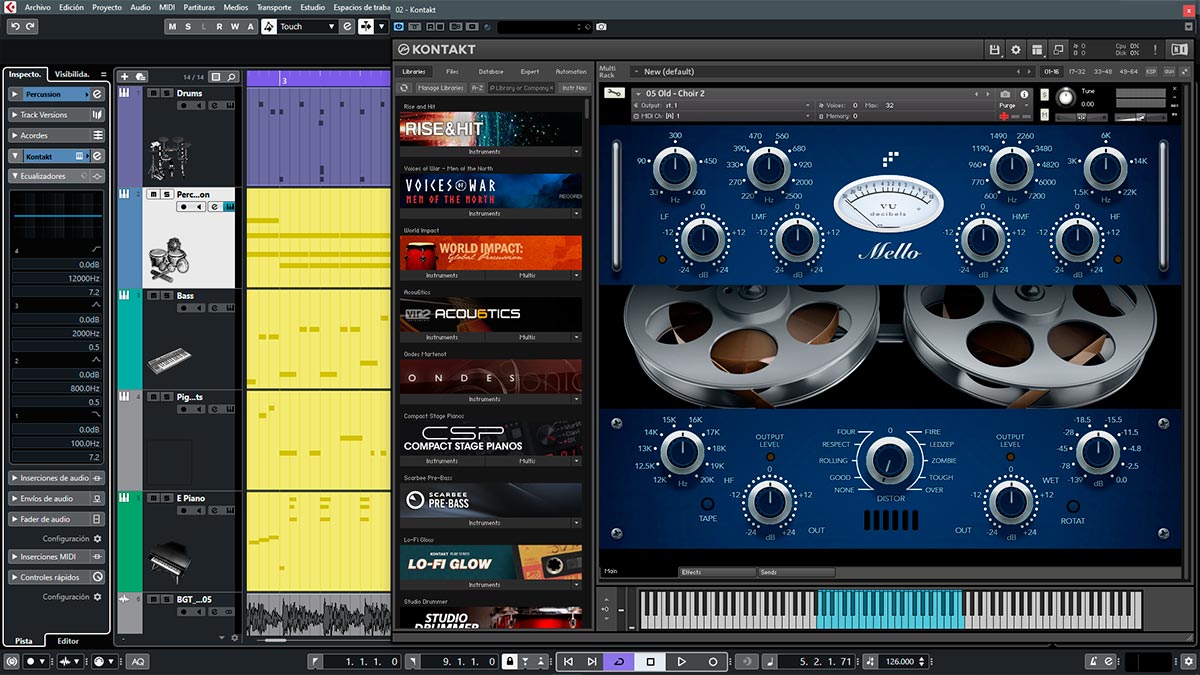1200x675 pixels.
Task: Open the Purge dropdown menu
Action: click(1011, 105)
